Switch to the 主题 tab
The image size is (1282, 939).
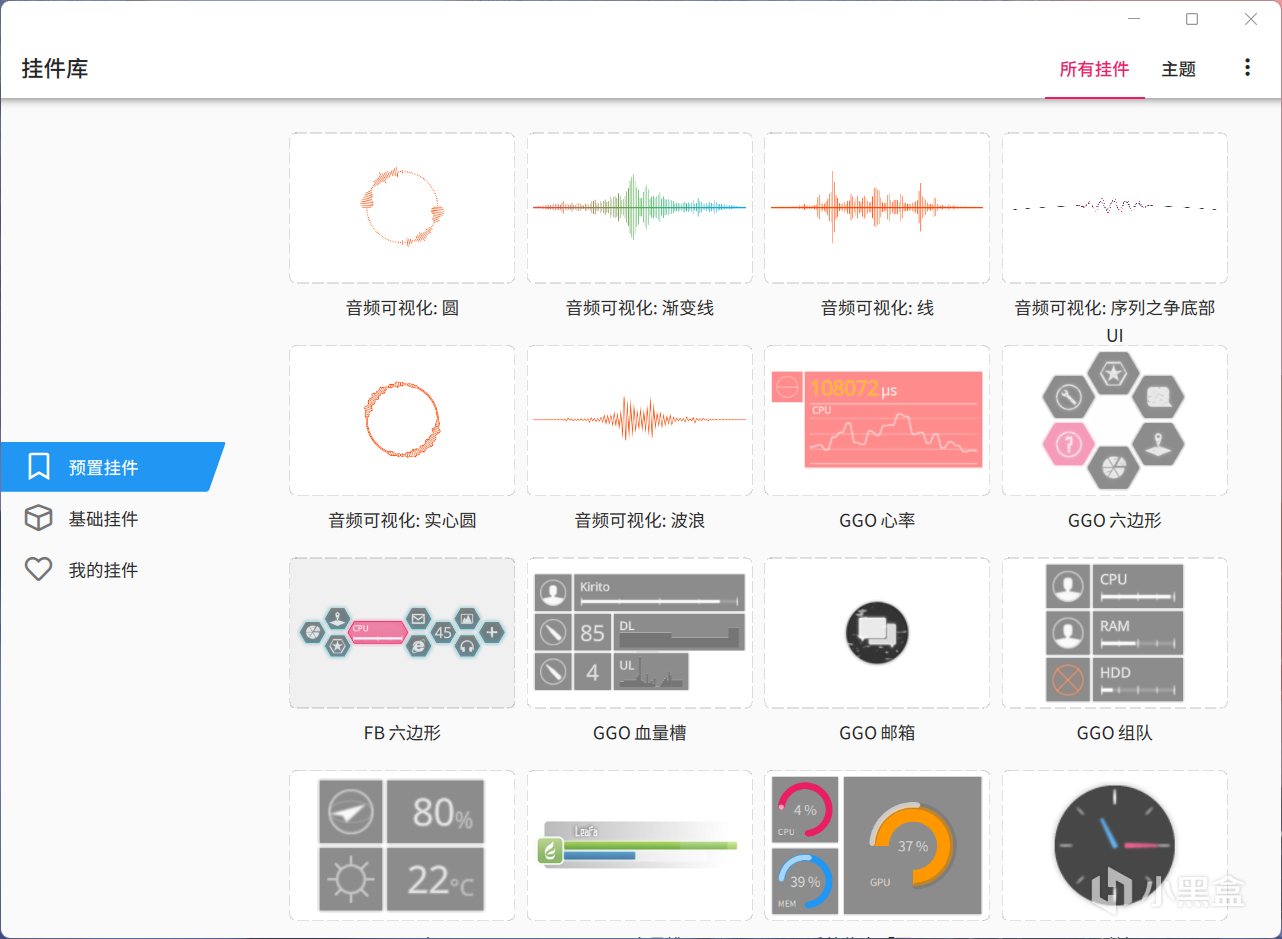tap(1179, 69)
